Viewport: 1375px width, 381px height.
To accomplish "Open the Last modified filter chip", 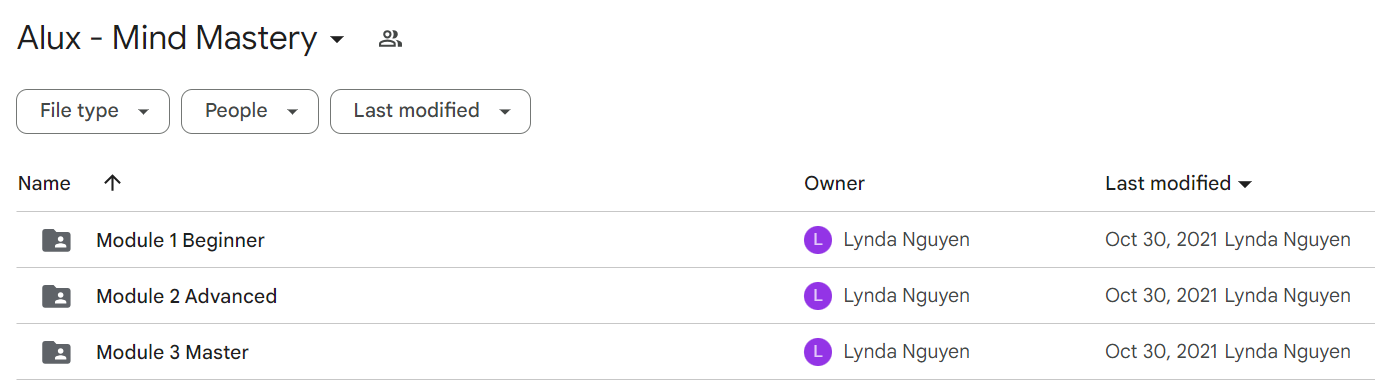I will tap(430, 111).
